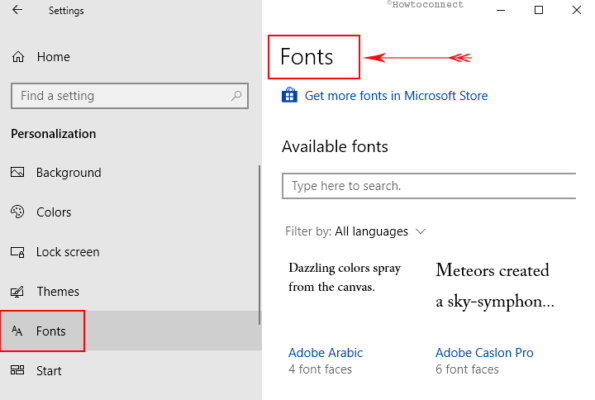This screenshot has width=595, height=400.
Task: Click the Microsoft Store bag icon
Action: pos(289,95)
